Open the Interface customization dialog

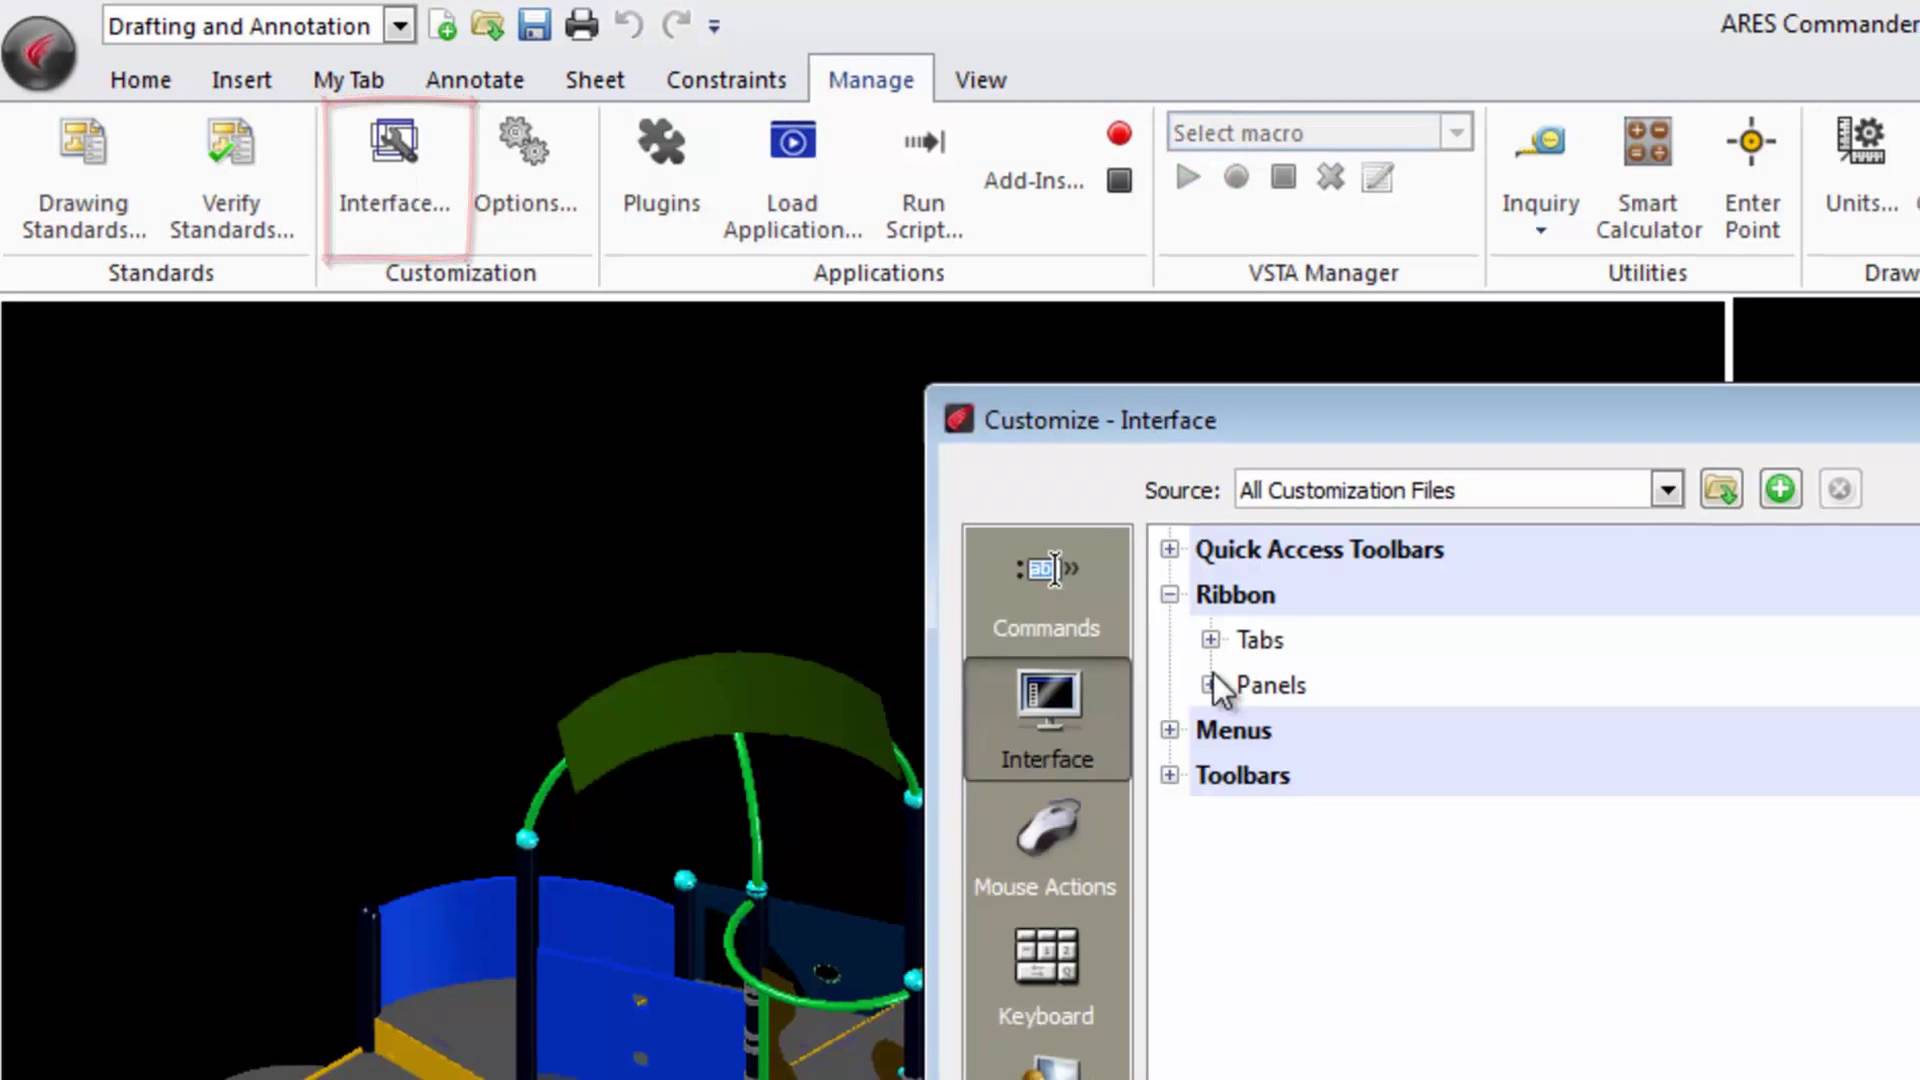click(x=394, y=168)
